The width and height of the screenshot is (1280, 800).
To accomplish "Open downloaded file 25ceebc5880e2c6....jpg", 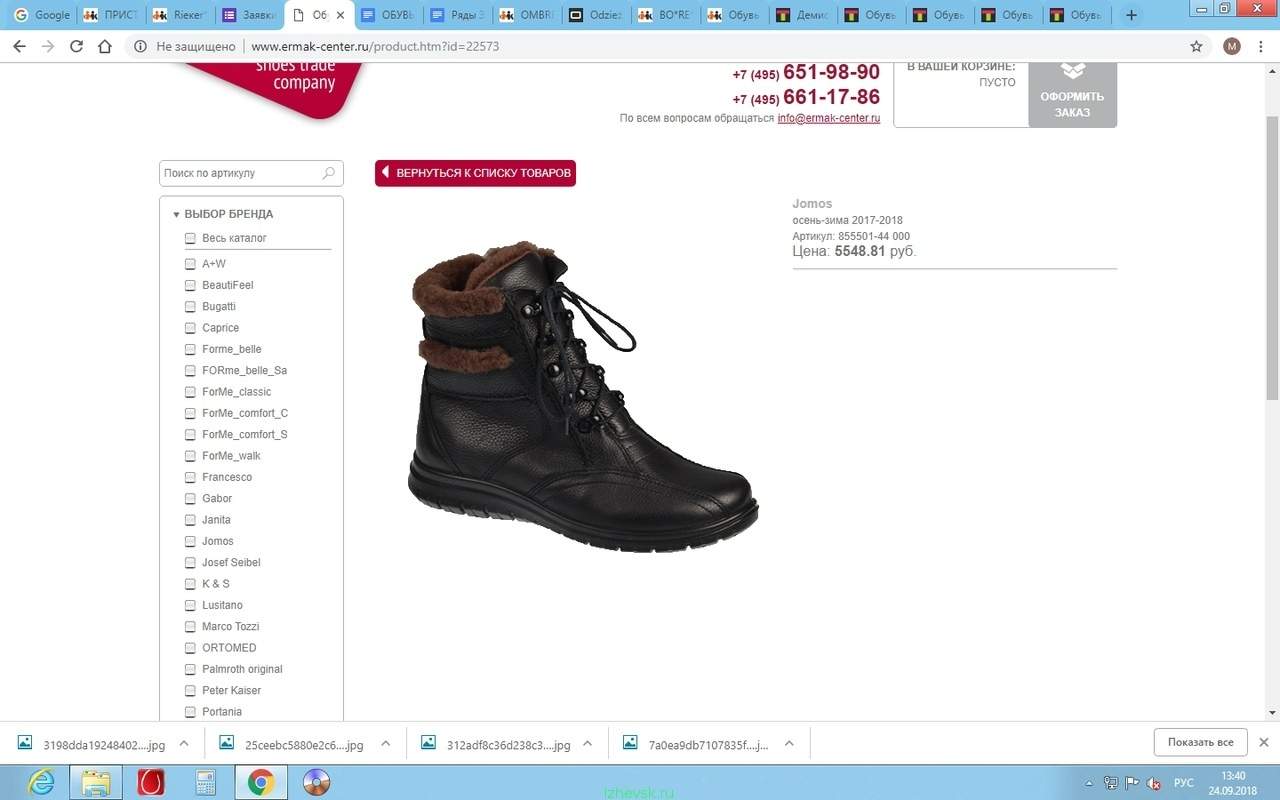I will (291, 744).
